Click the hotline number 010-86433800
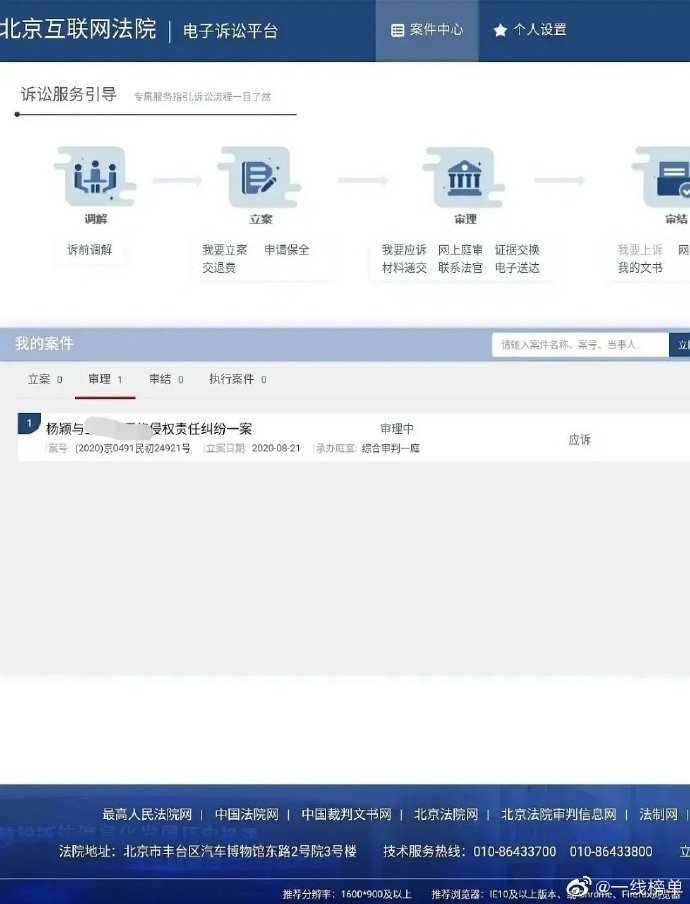 (610, 852)
